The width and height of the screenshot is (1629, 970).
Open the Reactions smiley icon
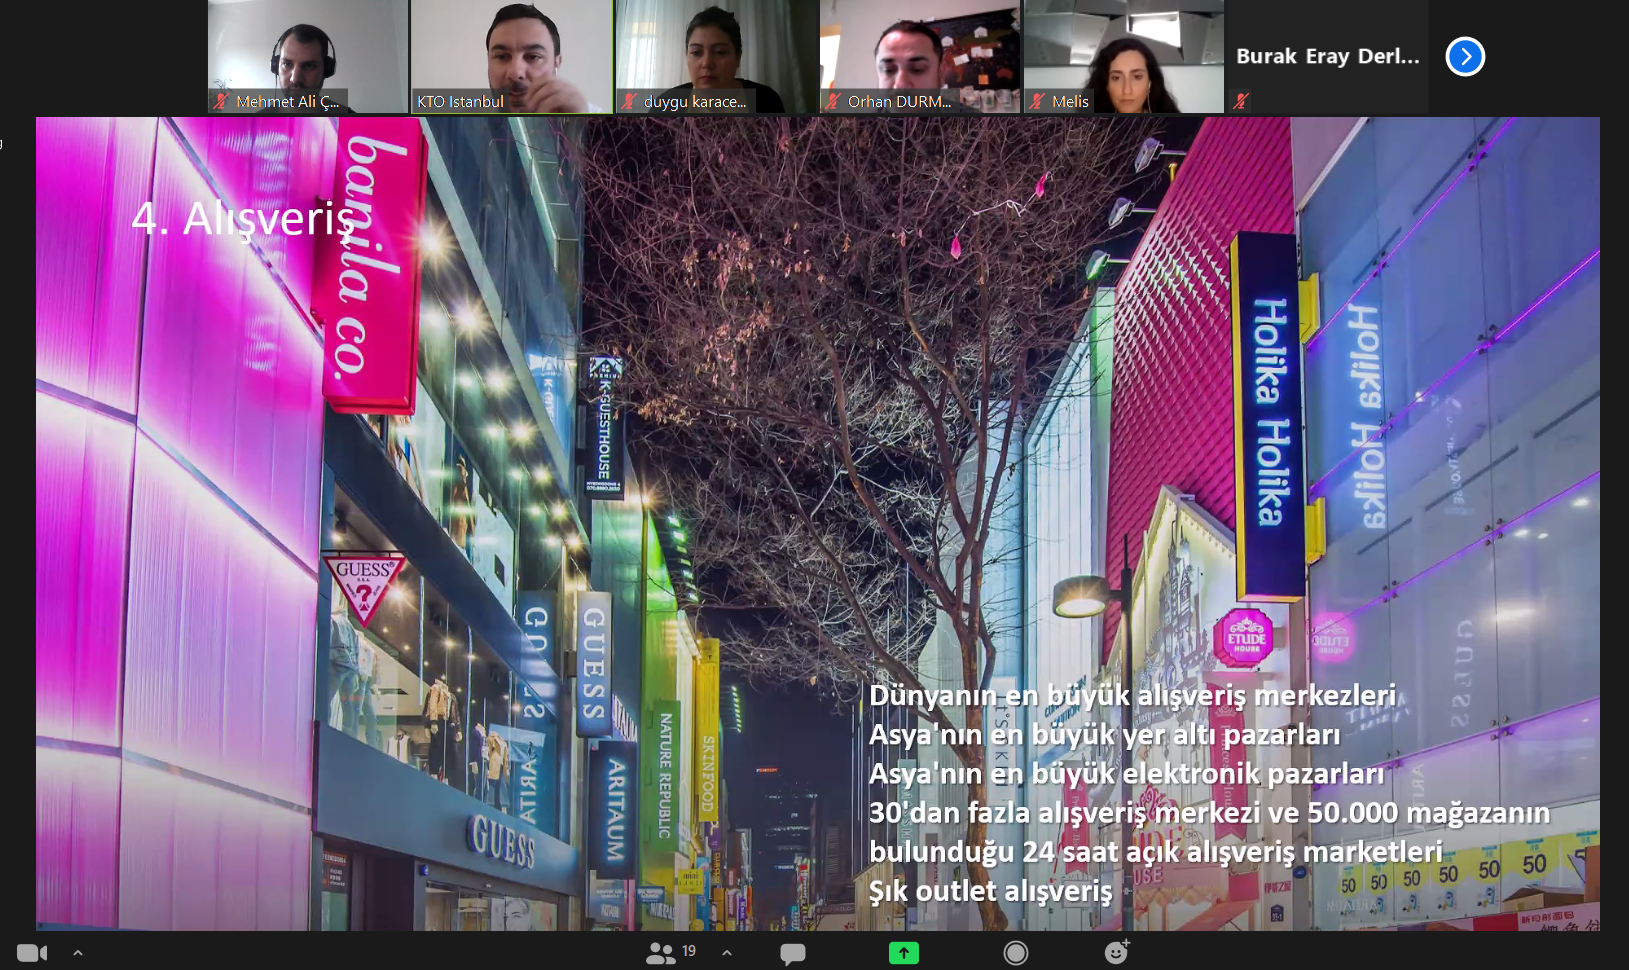[x=1116, y=952]
